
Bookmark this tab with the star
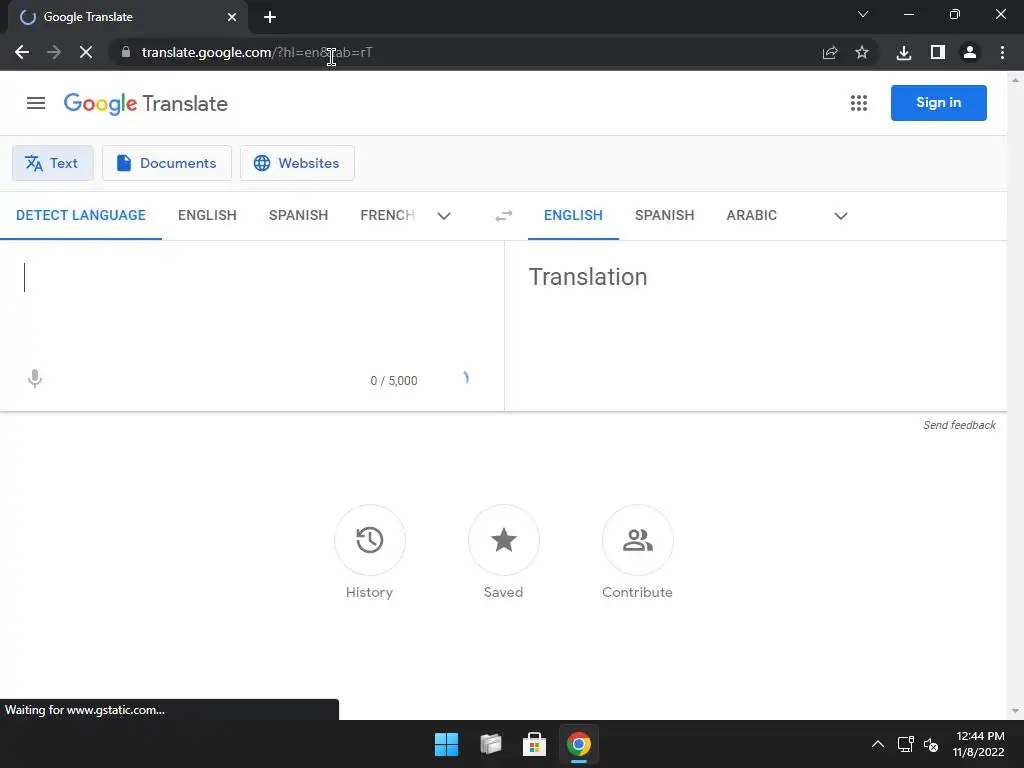862,52
